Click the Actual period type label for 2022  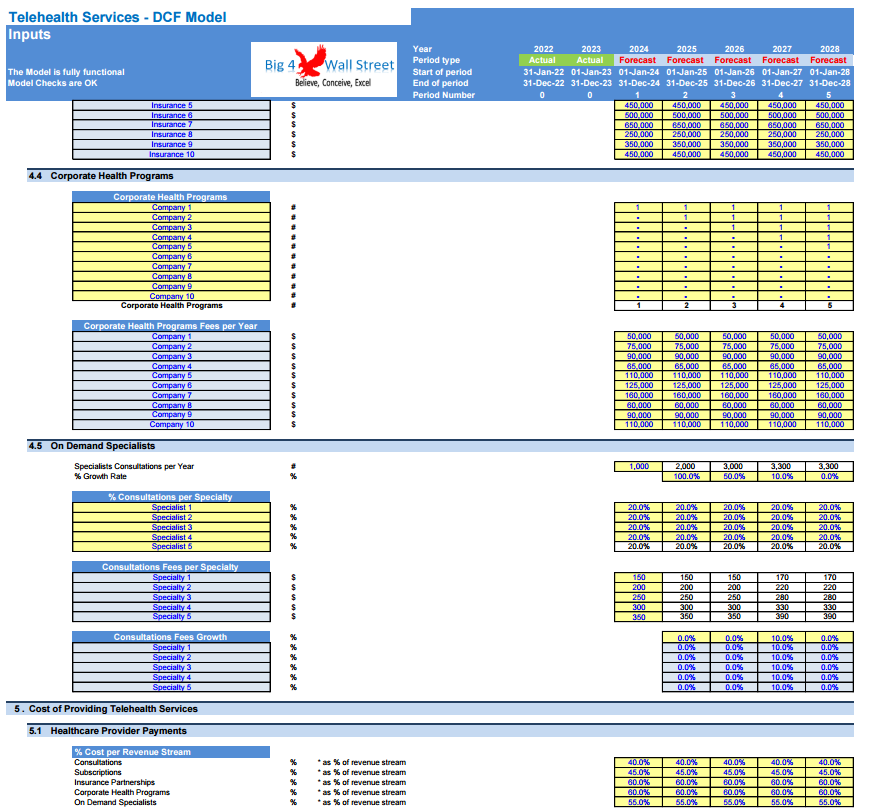[543, 60]
